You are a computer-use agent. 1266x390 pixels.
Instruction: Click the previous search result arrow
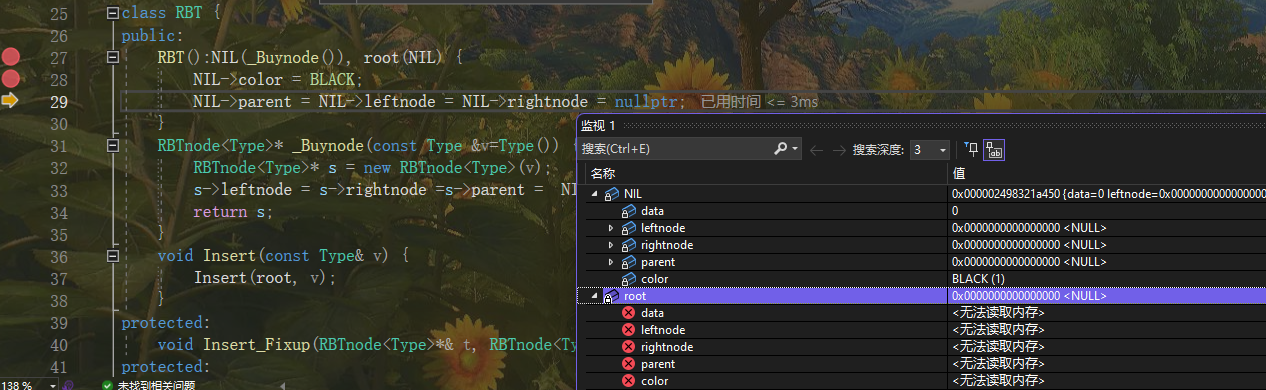[x=815, y=150]
